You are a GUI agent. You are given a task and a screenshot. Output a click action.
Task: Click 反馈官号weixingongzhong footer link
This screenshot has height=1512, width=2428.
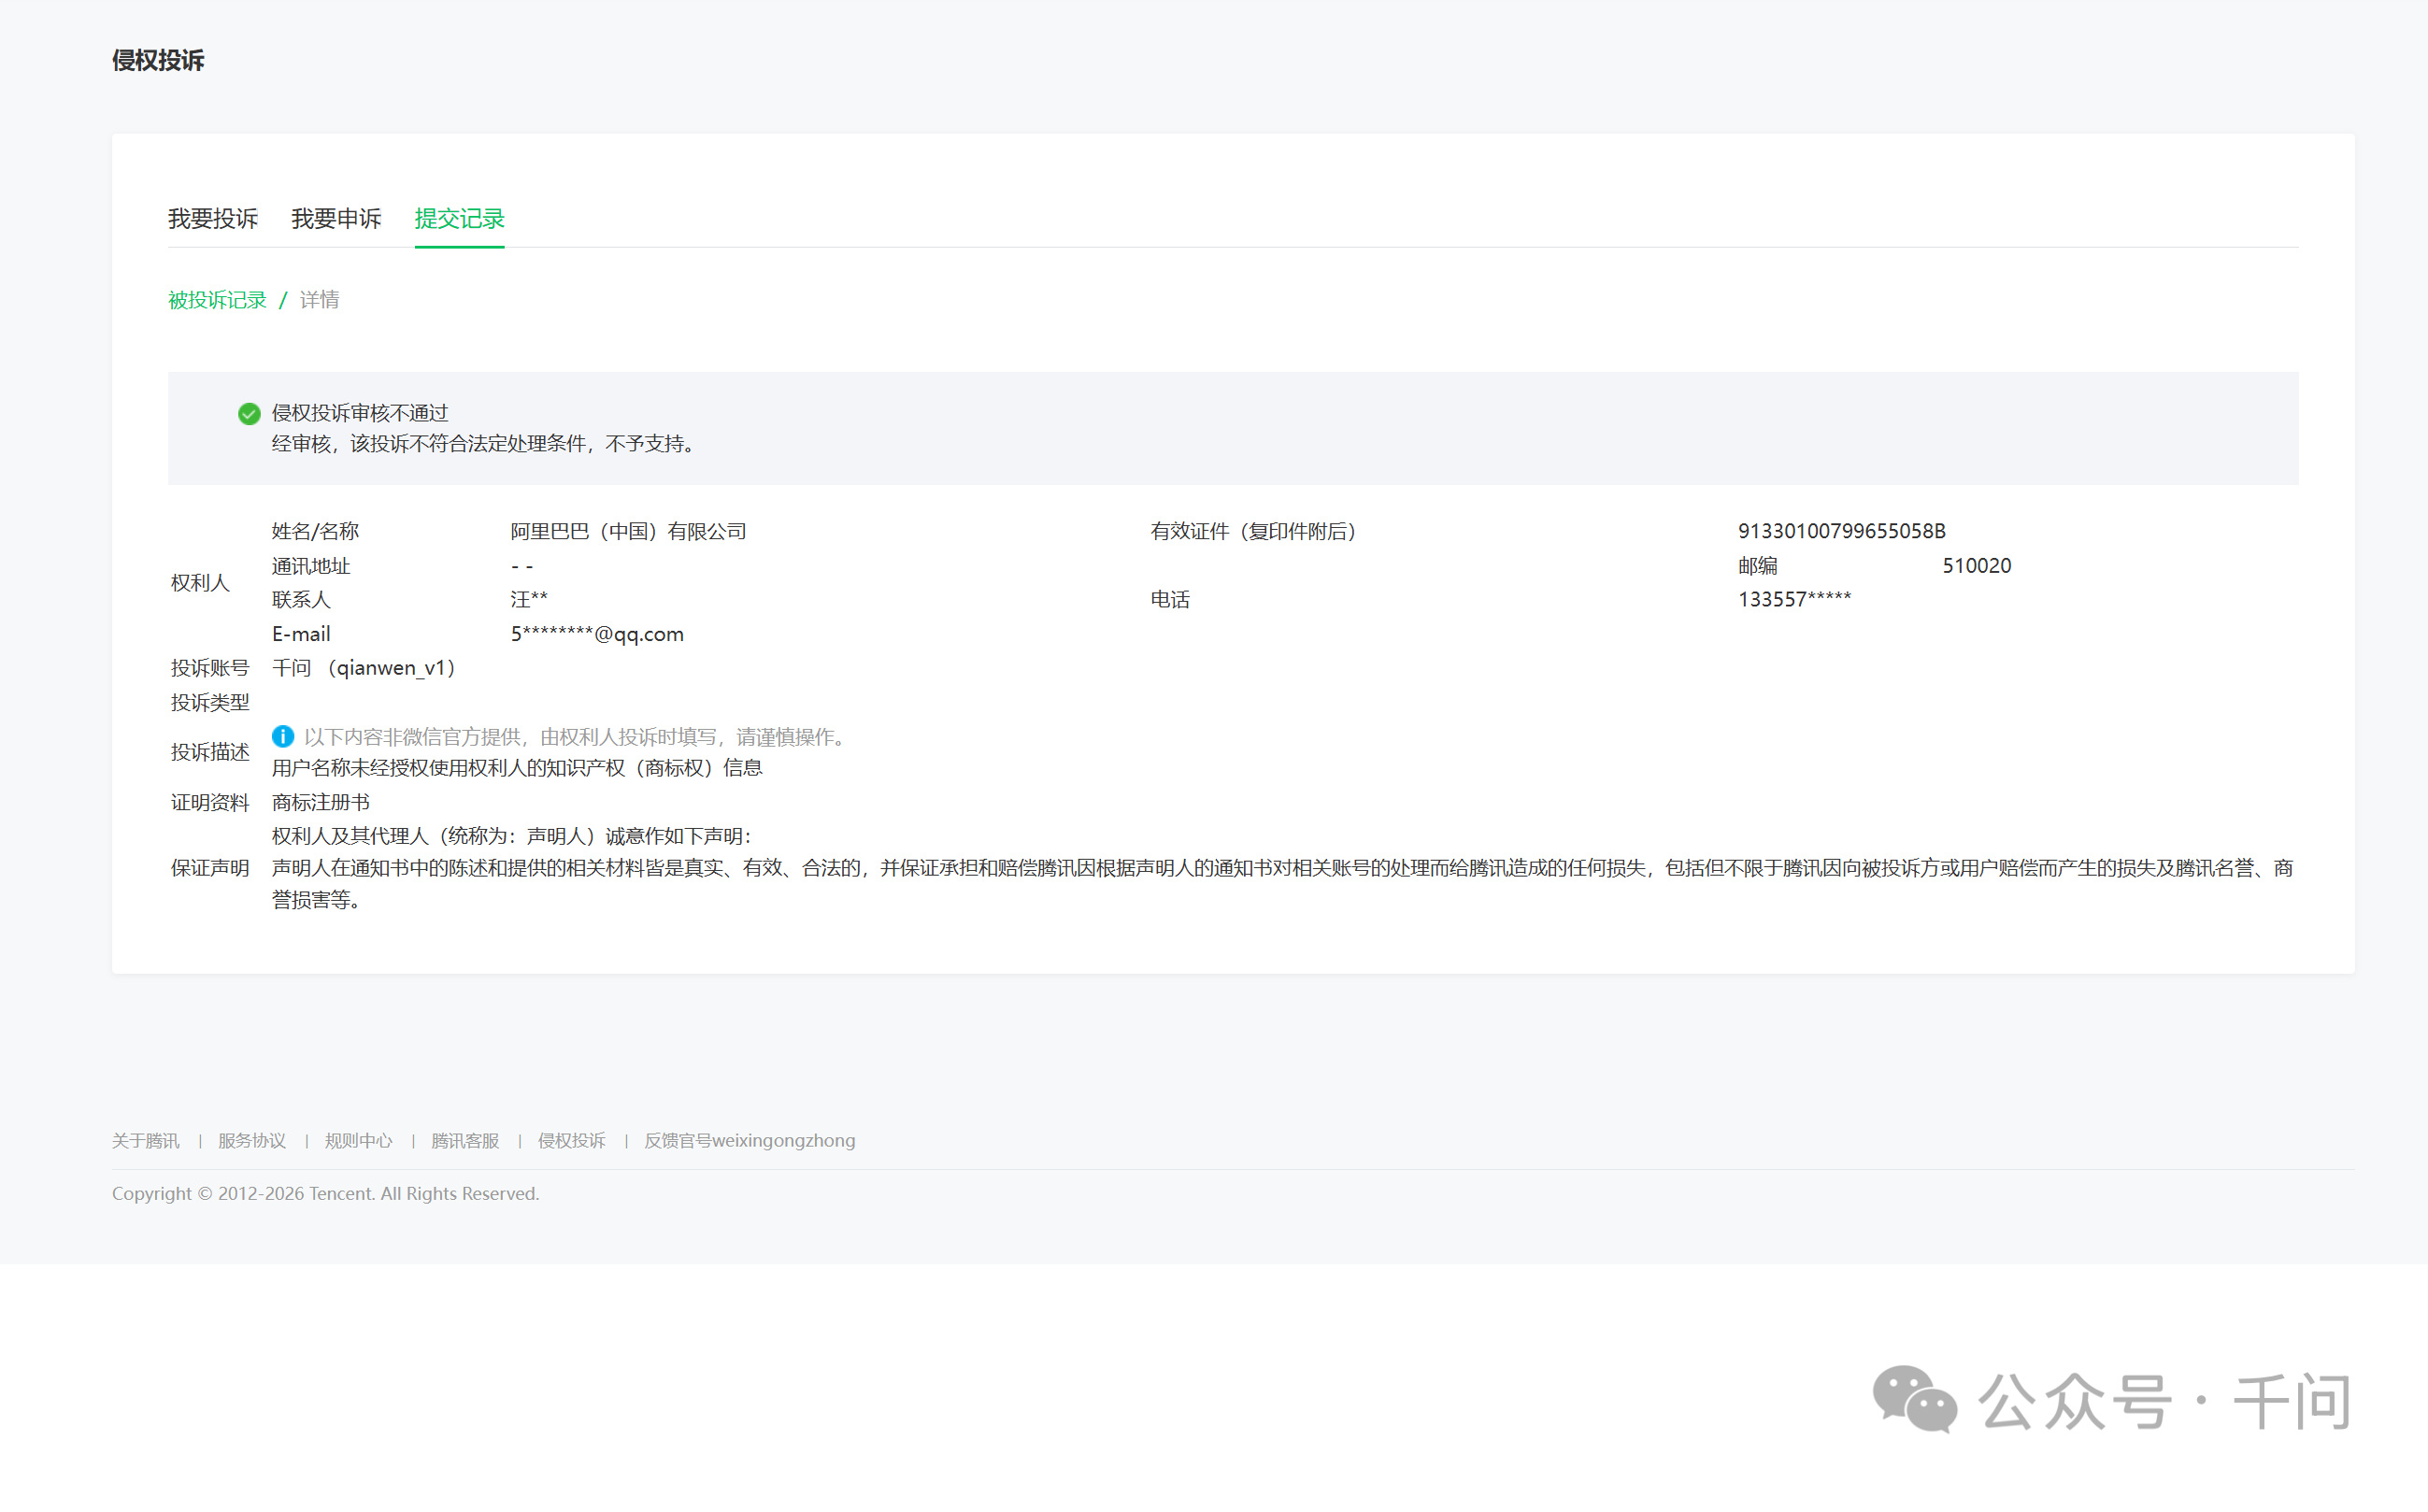749,1141
